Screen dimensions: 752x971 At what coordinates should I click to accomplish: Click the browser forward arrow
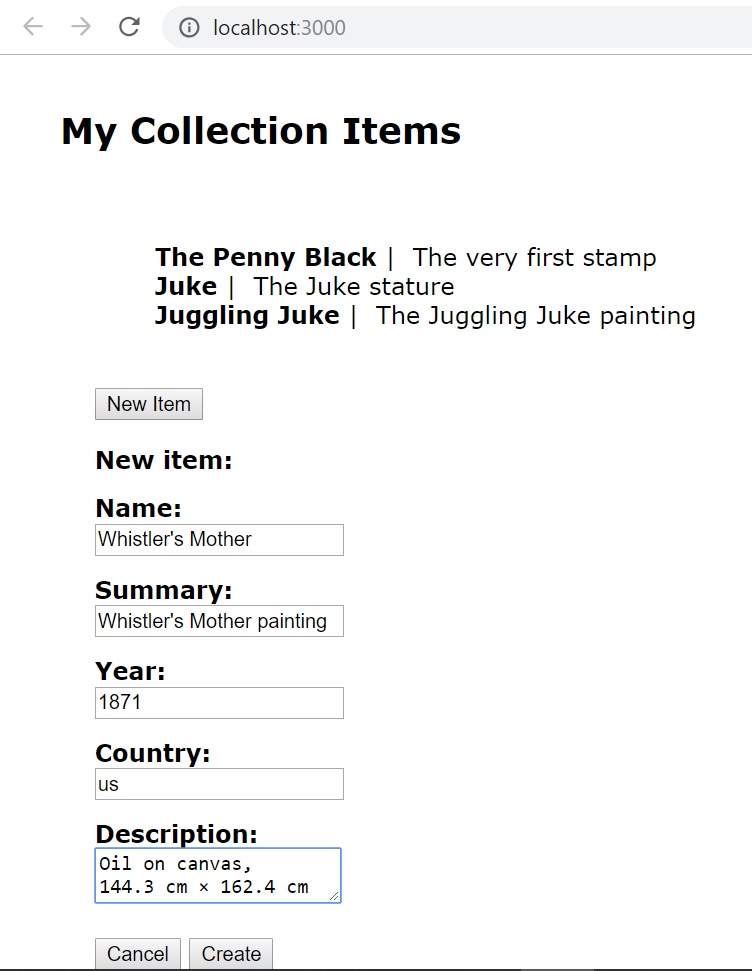(81, 27)
